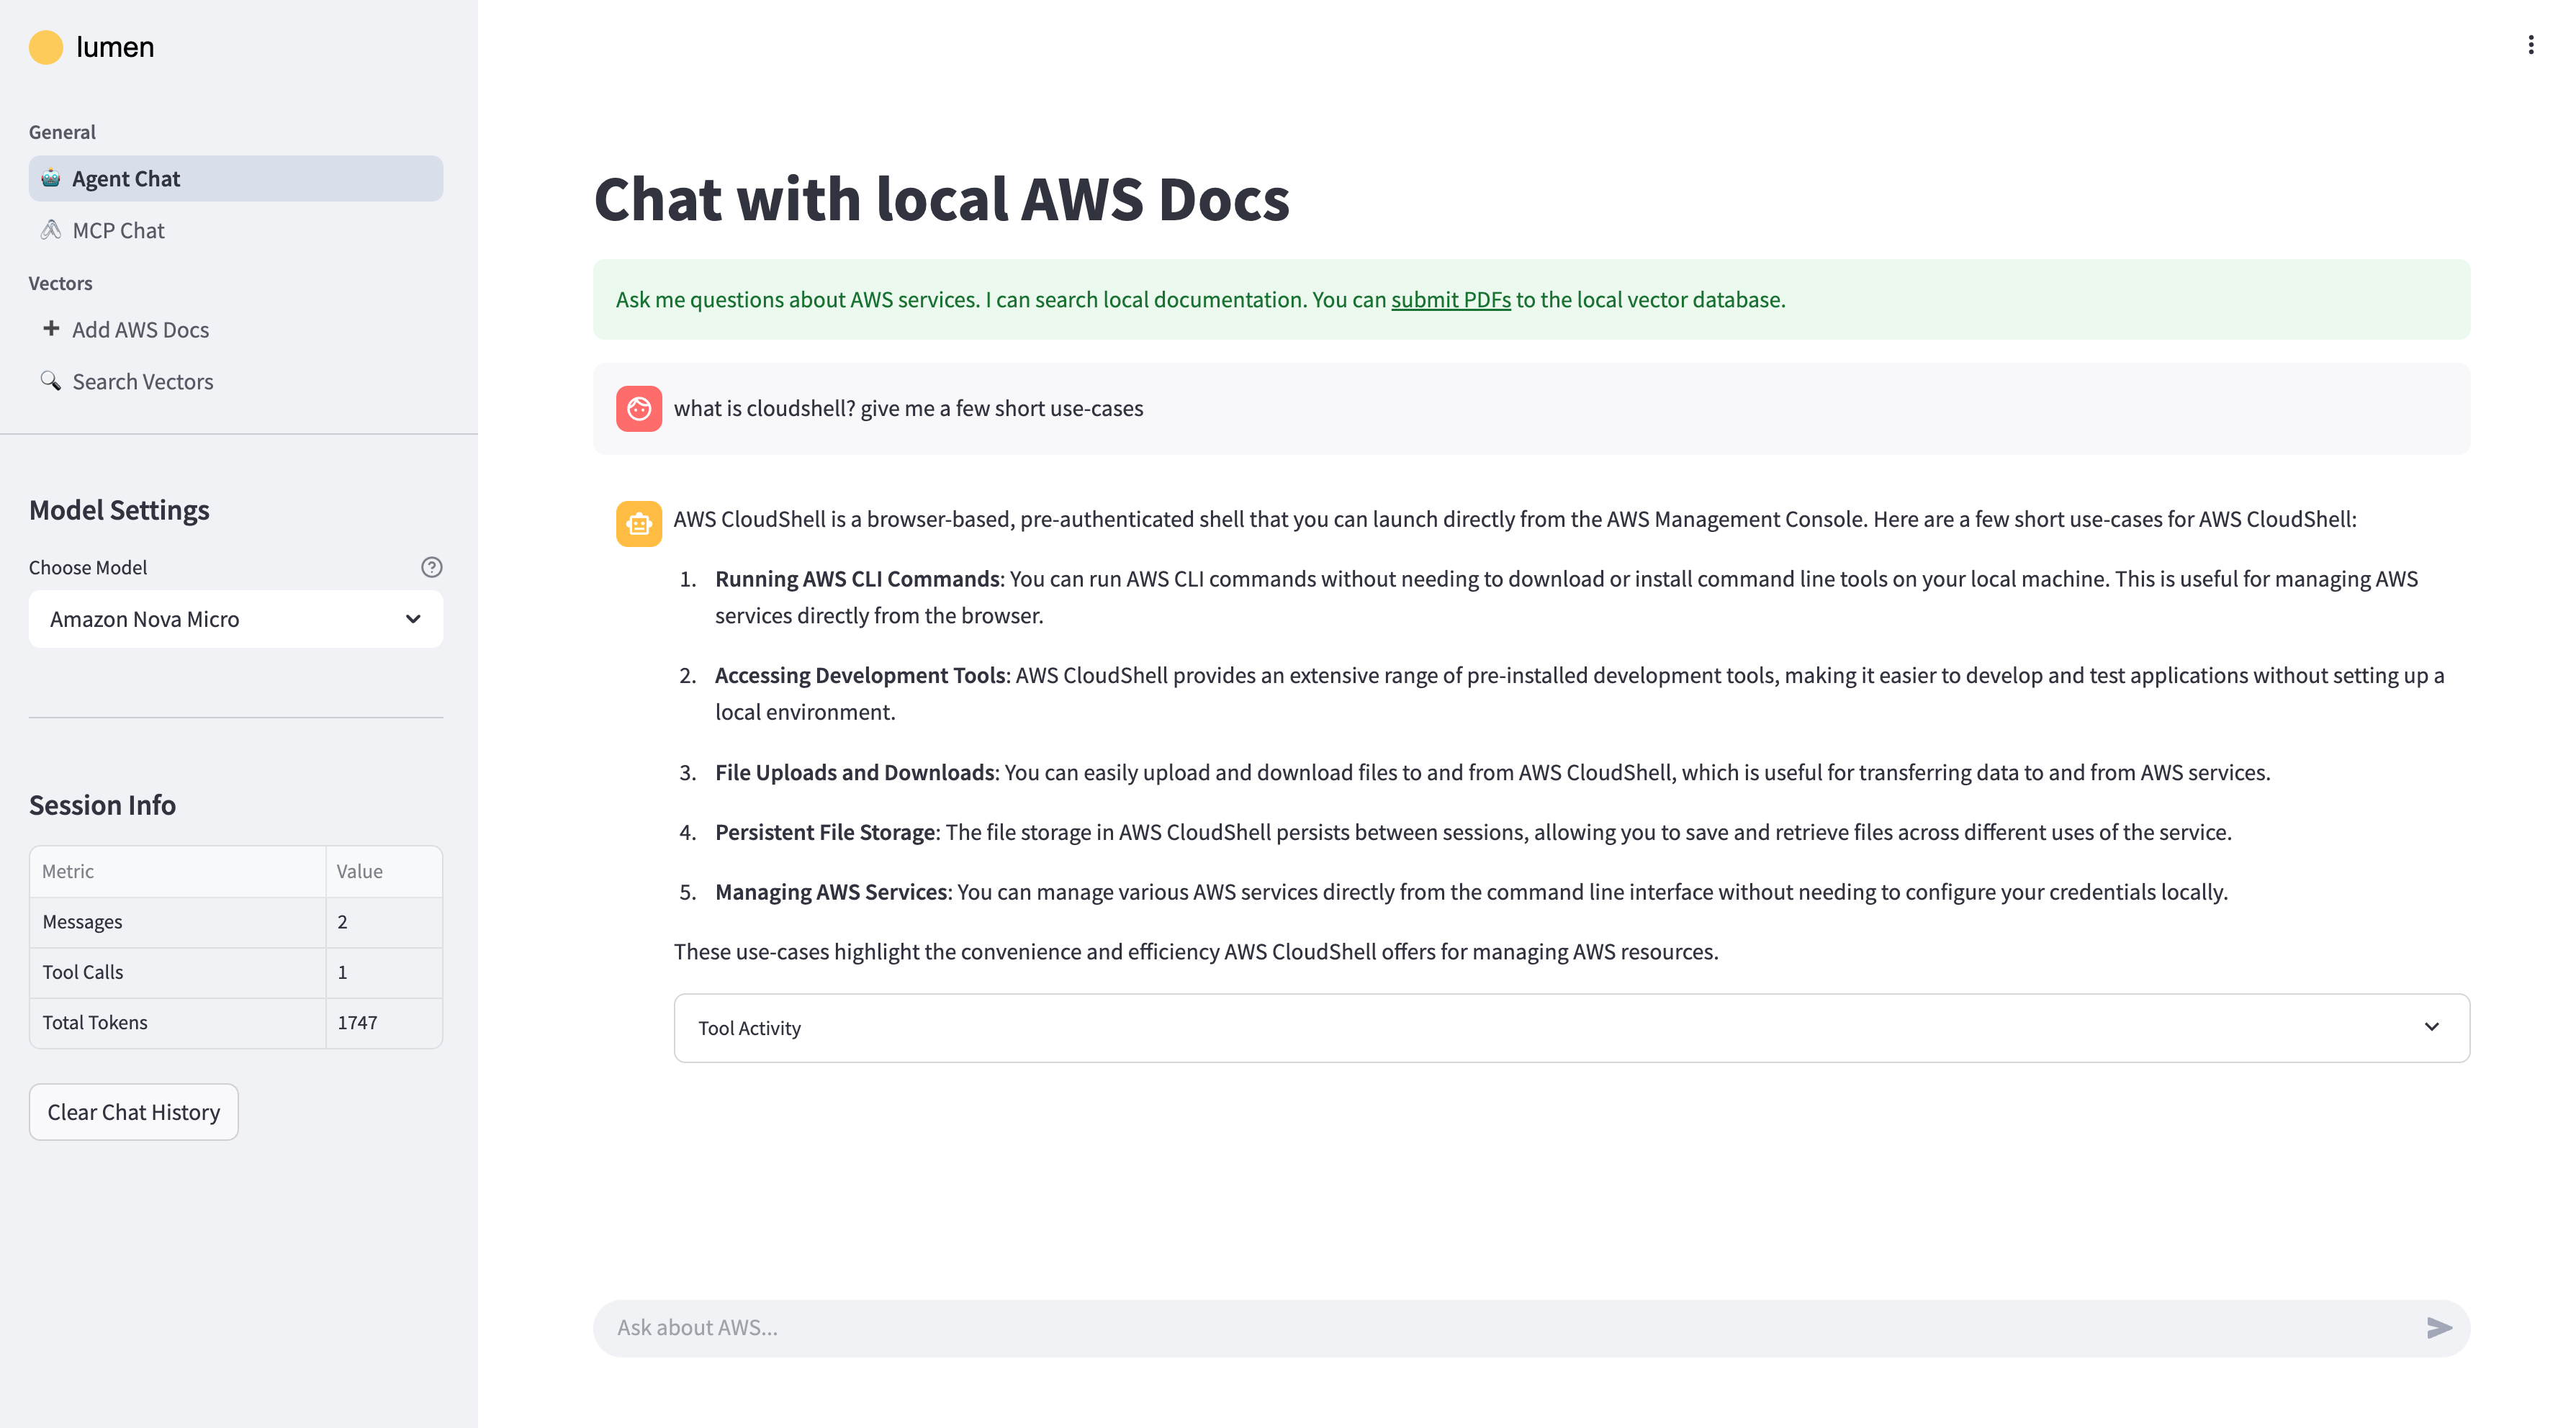Click the send message arrow icon

(x=2439, y=1327)
